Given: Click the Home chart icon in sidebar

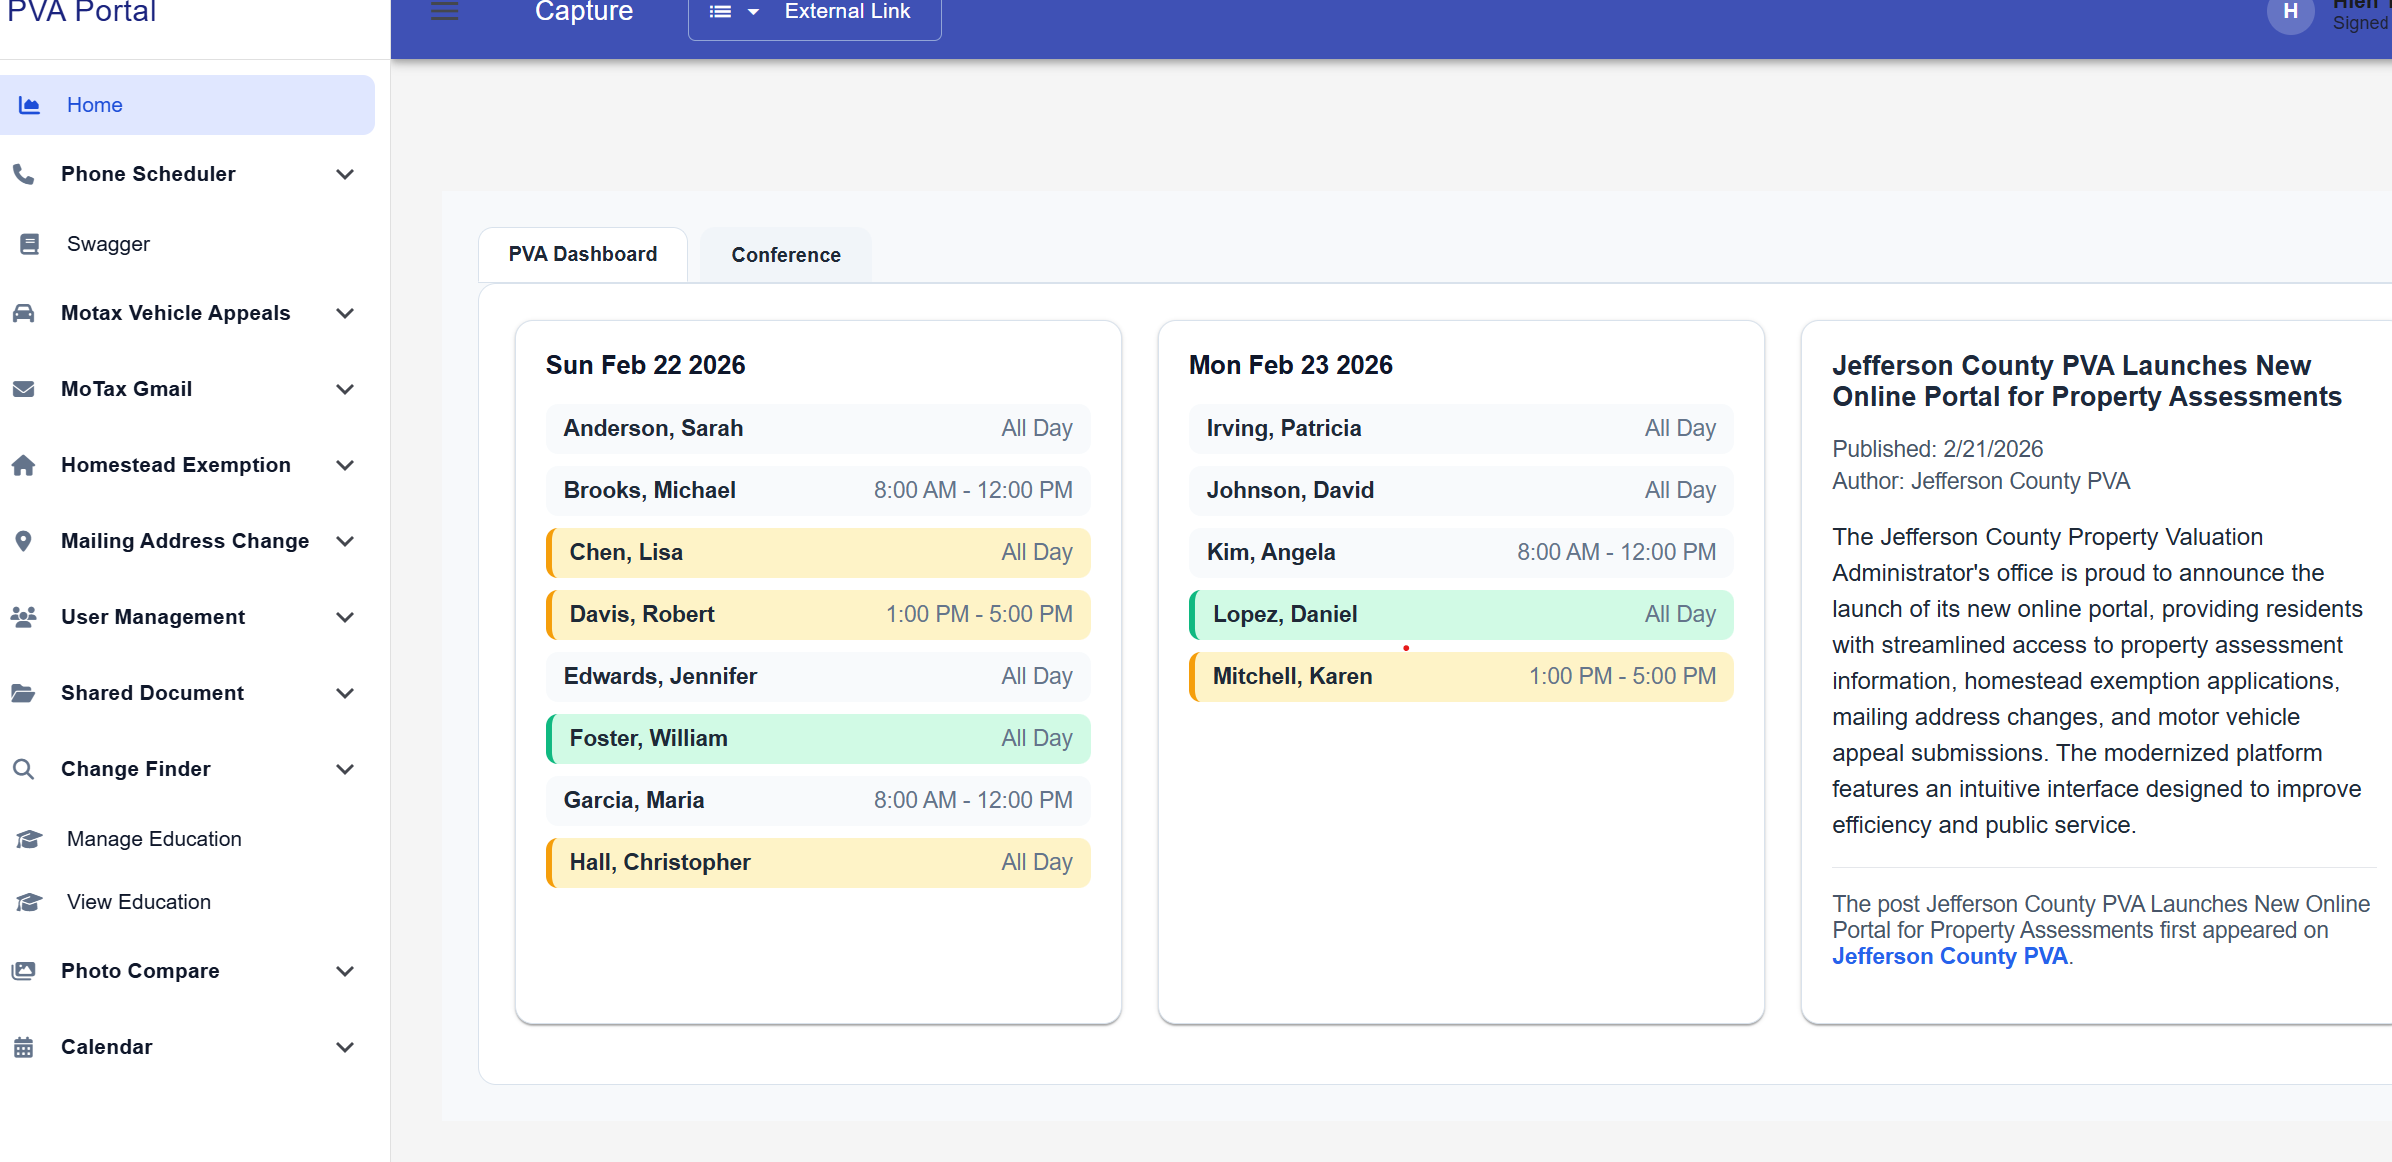Looking at the screenshot, I should coord(29,105).
